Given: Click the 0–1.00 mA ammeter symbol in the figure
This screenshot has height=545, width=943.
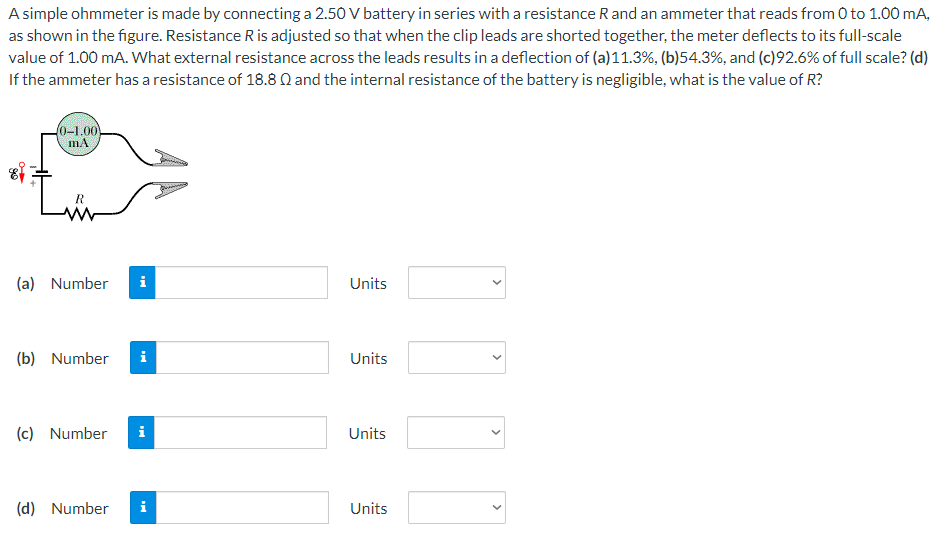Looking at the screenshot, I should tap(79, 134).
